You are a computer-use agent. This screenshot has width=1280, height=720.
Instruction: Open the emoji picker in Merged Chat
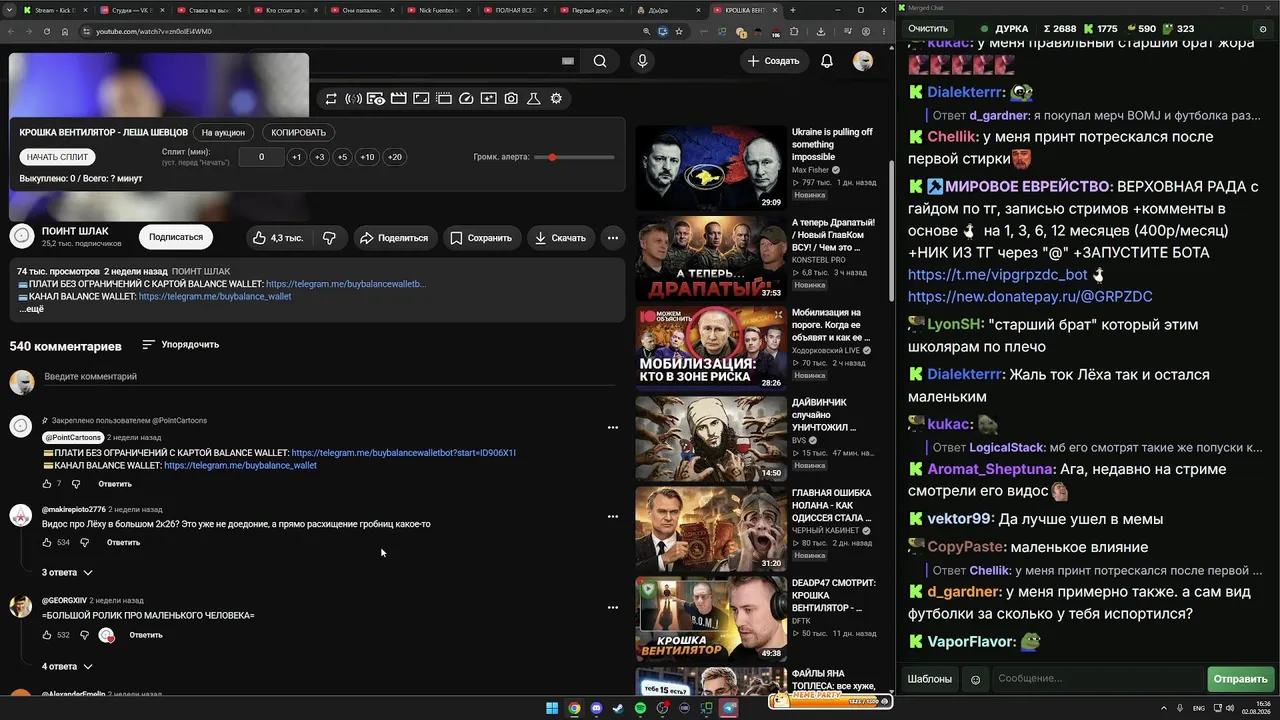pyautogui.click(x=976, y=679)
